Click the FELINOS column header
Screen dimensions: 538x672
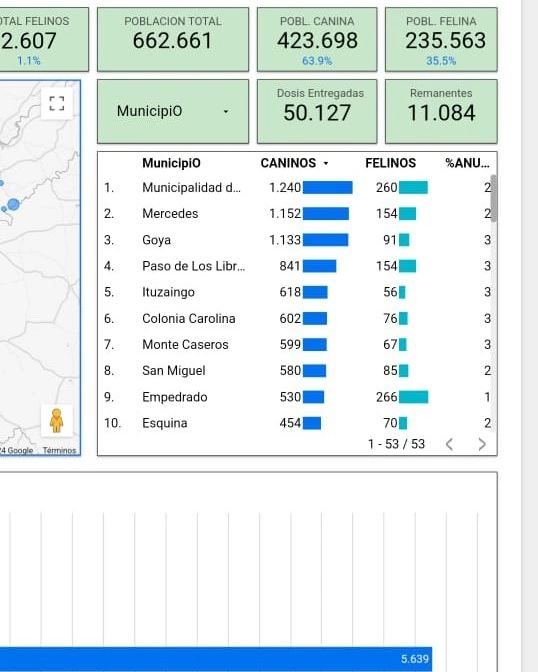coord(391,163)
